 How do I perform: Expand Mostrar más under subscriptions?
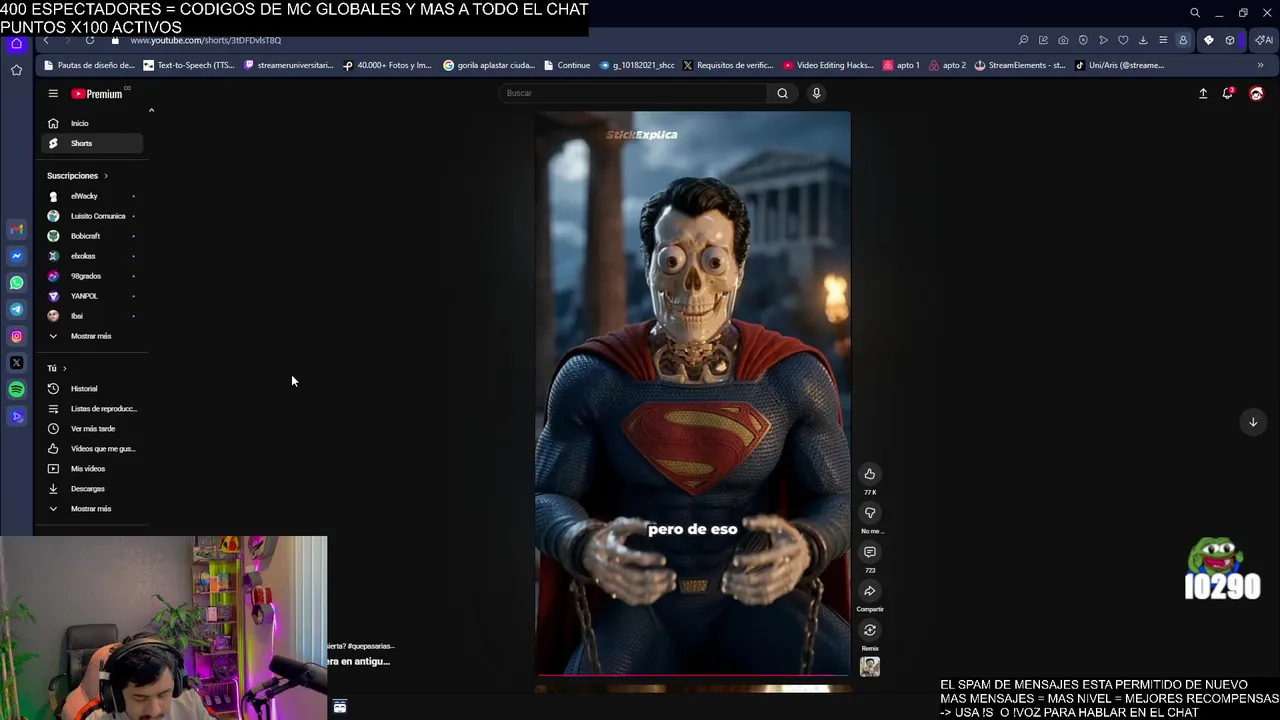[x=92, y=336]
